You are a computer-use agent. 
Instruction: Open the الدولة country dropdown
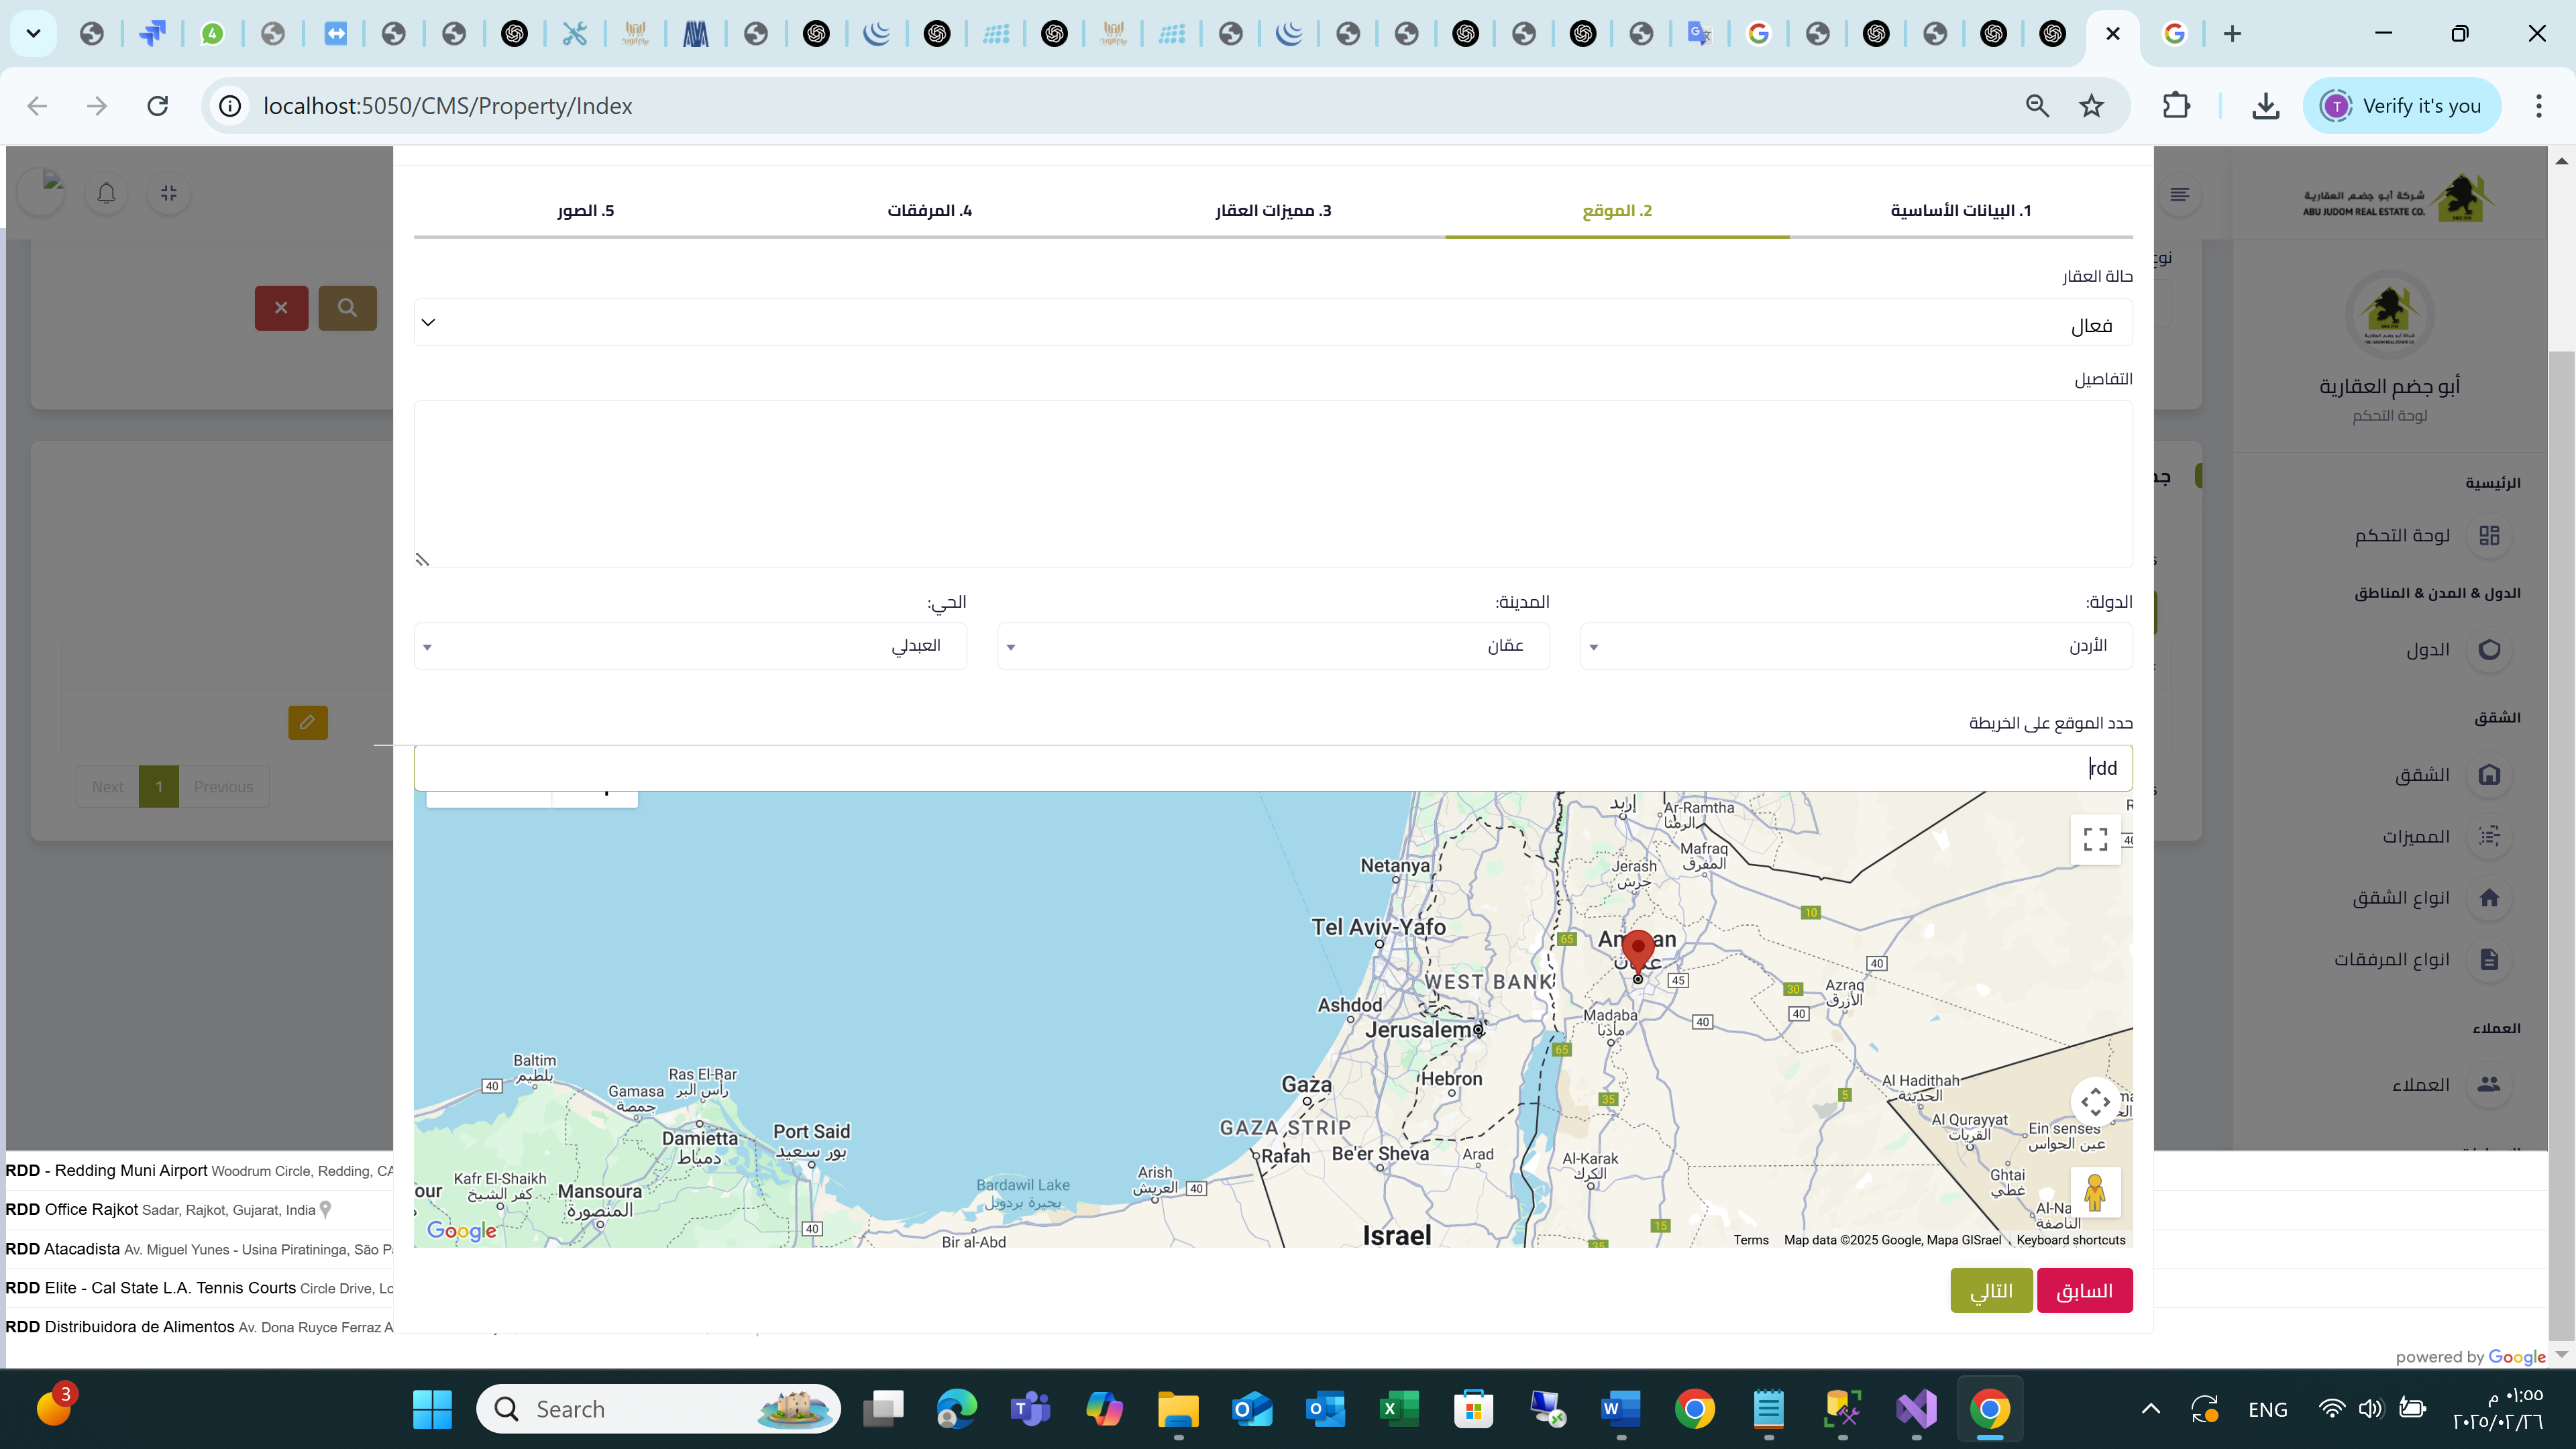[1856, 646]
